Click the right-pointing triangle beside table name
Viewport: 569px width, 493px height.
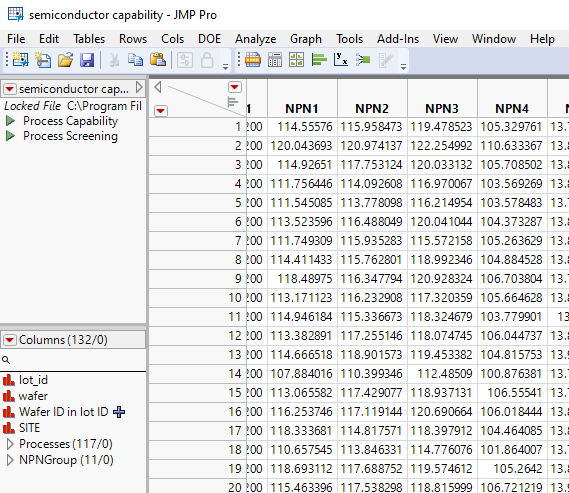pos(139,87)
